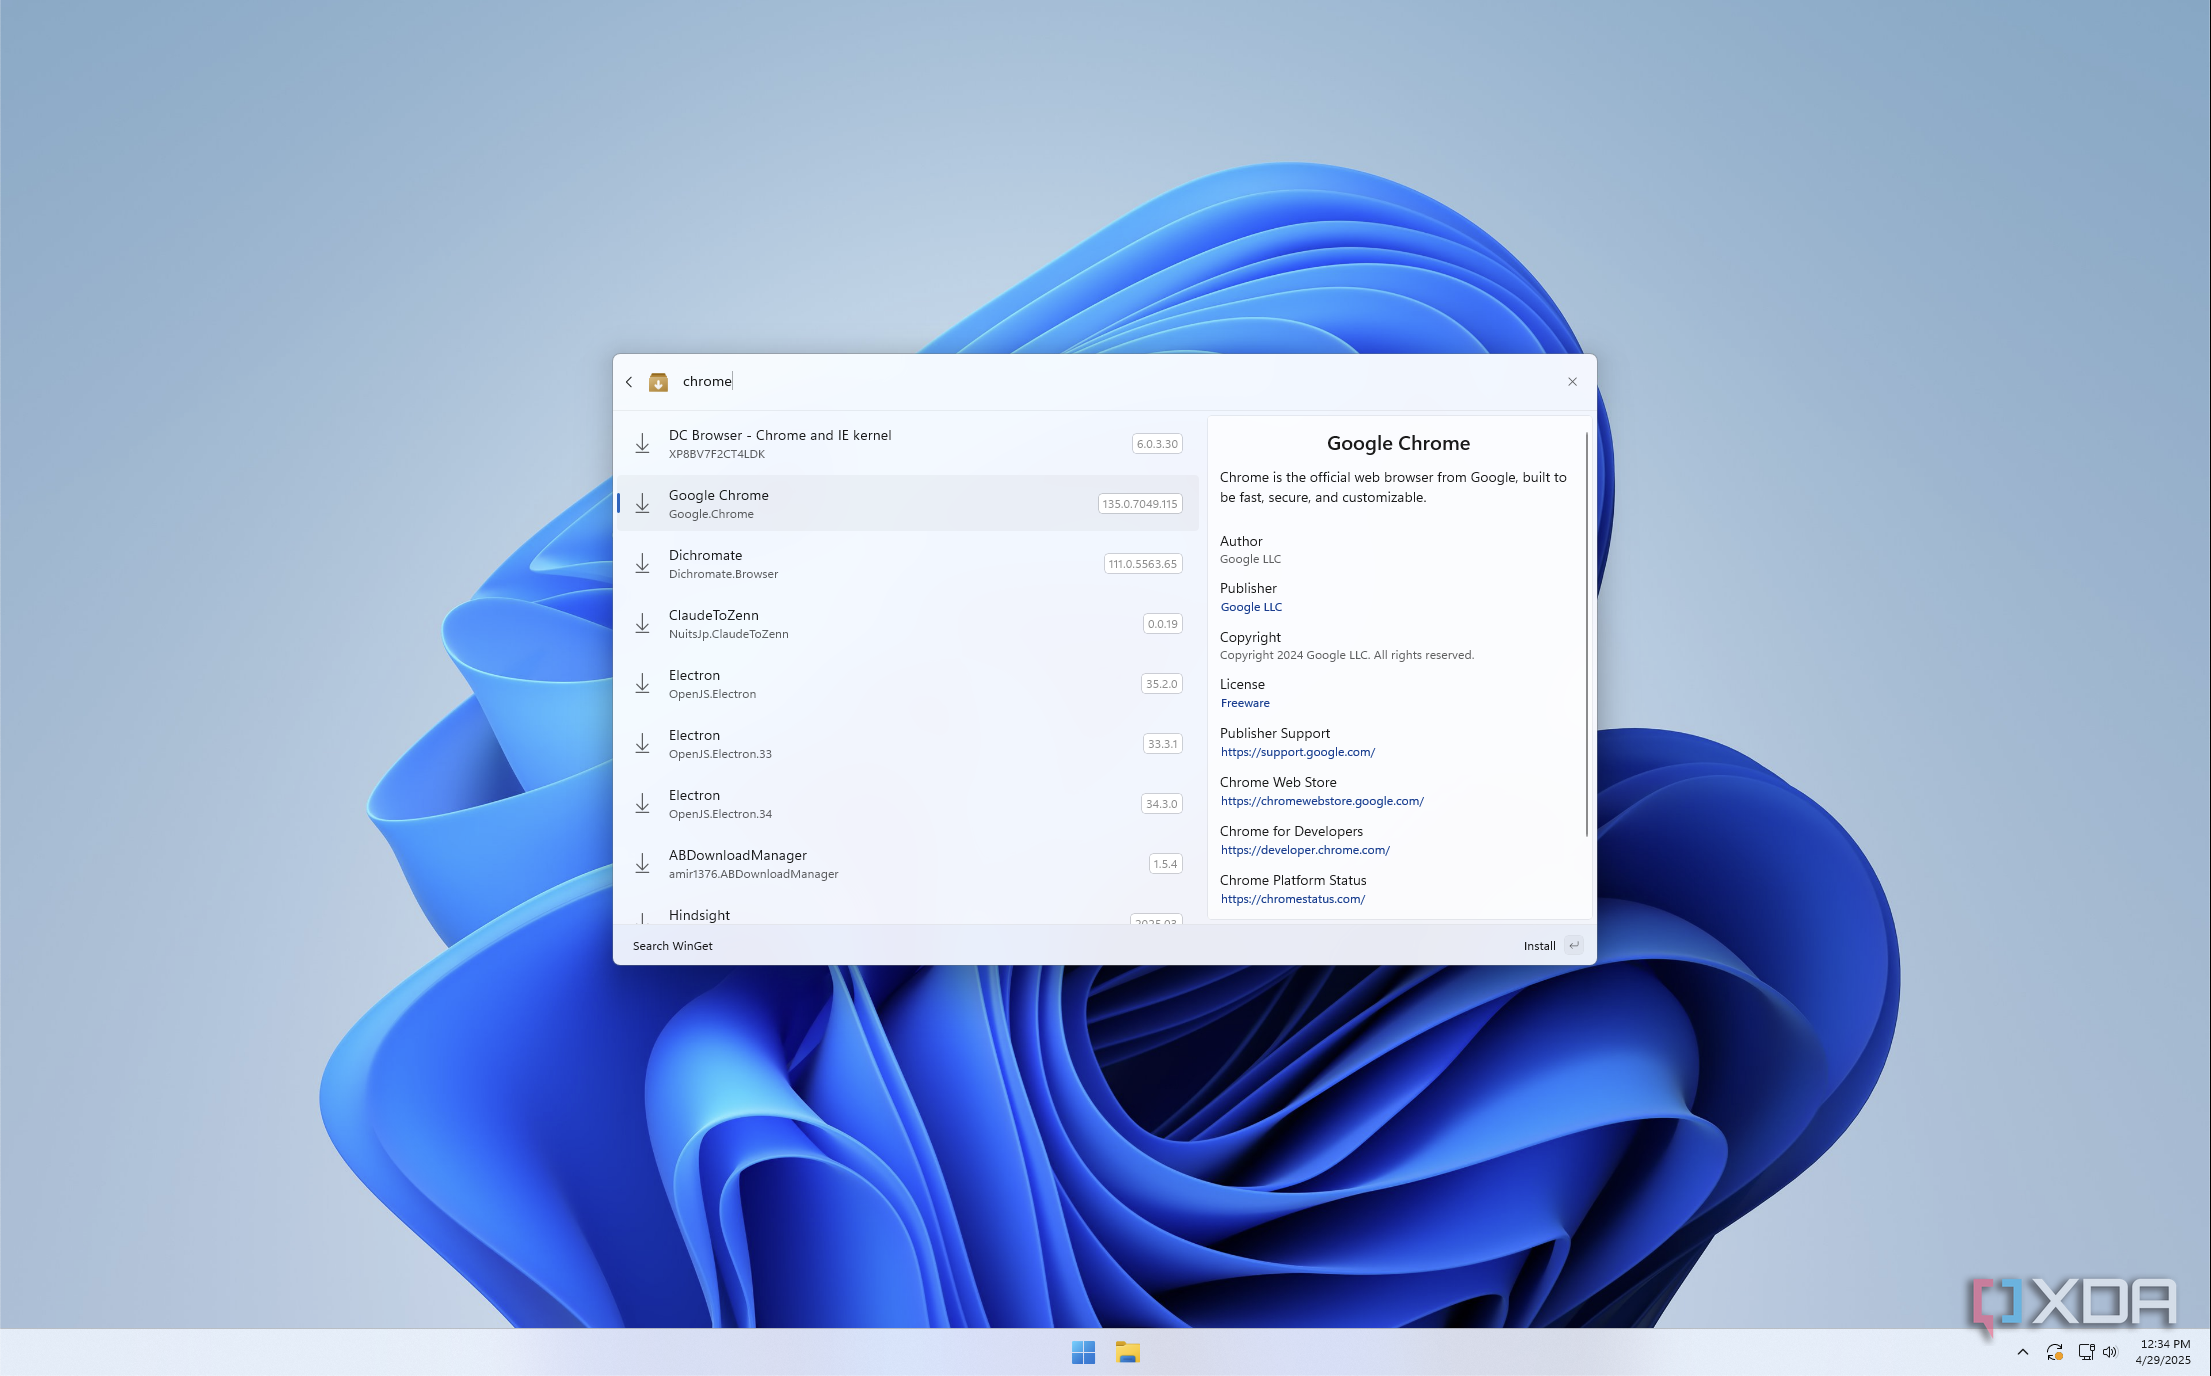The width and height of the screenshot is (2211, 1376).
Task: Open the developer.chrome.com link
Action: pyautogui.click(x=1305, y=850)
